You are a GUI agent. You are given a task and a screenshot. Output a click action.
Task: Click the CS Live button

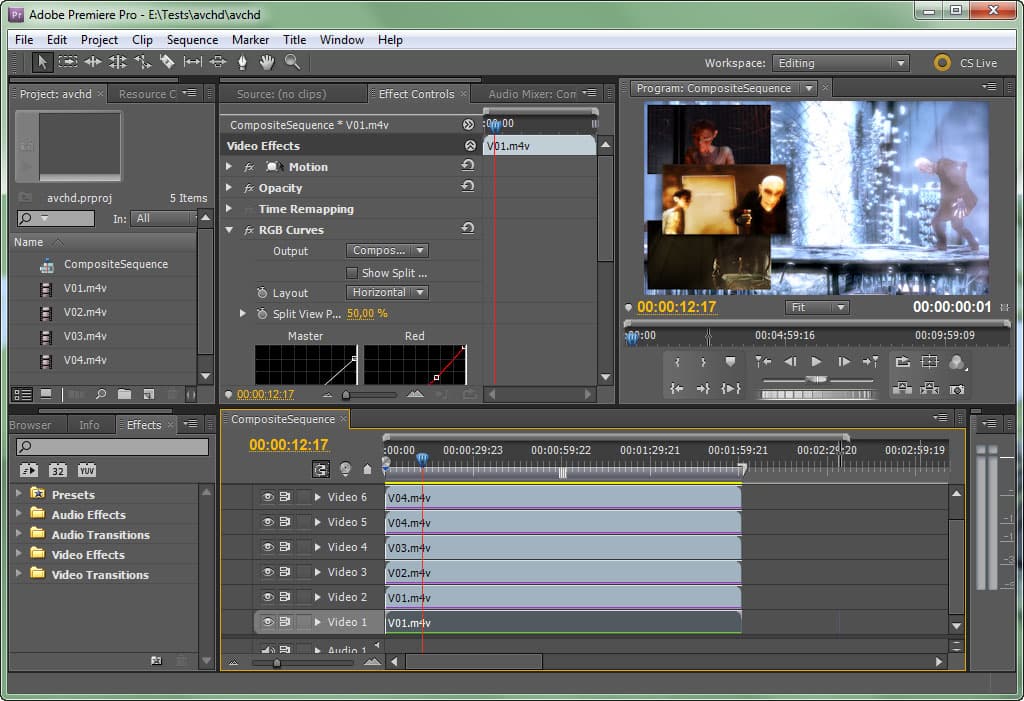point(966,63)
